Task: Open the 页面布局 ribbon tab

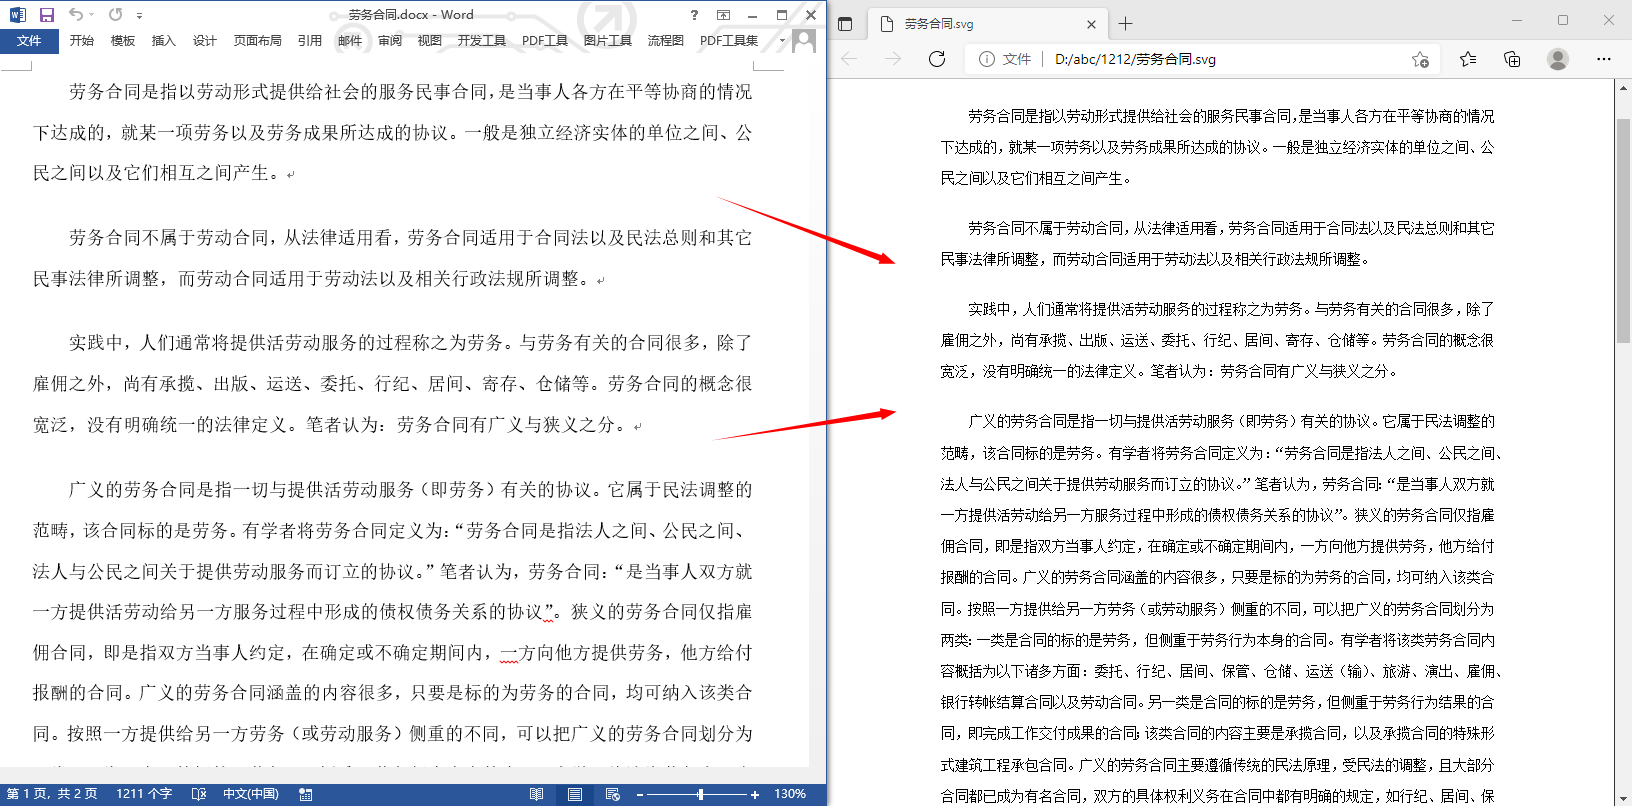Action: [257, 41]
